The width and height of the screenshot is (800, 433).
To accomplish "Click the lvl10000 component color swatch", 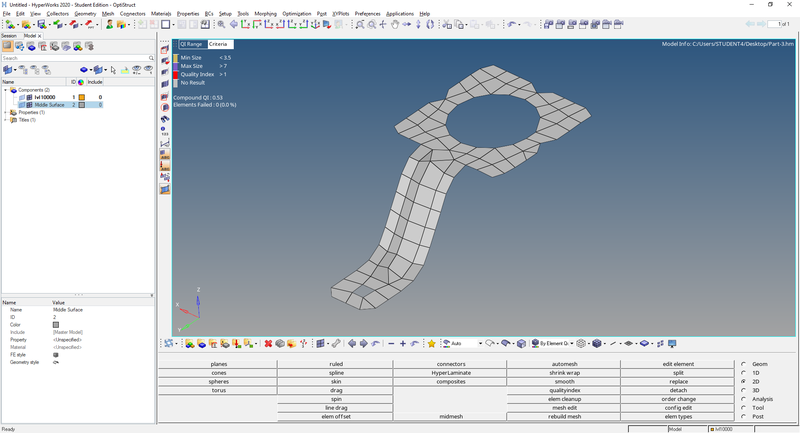I will pyautogui.click(x=83, y=97).
